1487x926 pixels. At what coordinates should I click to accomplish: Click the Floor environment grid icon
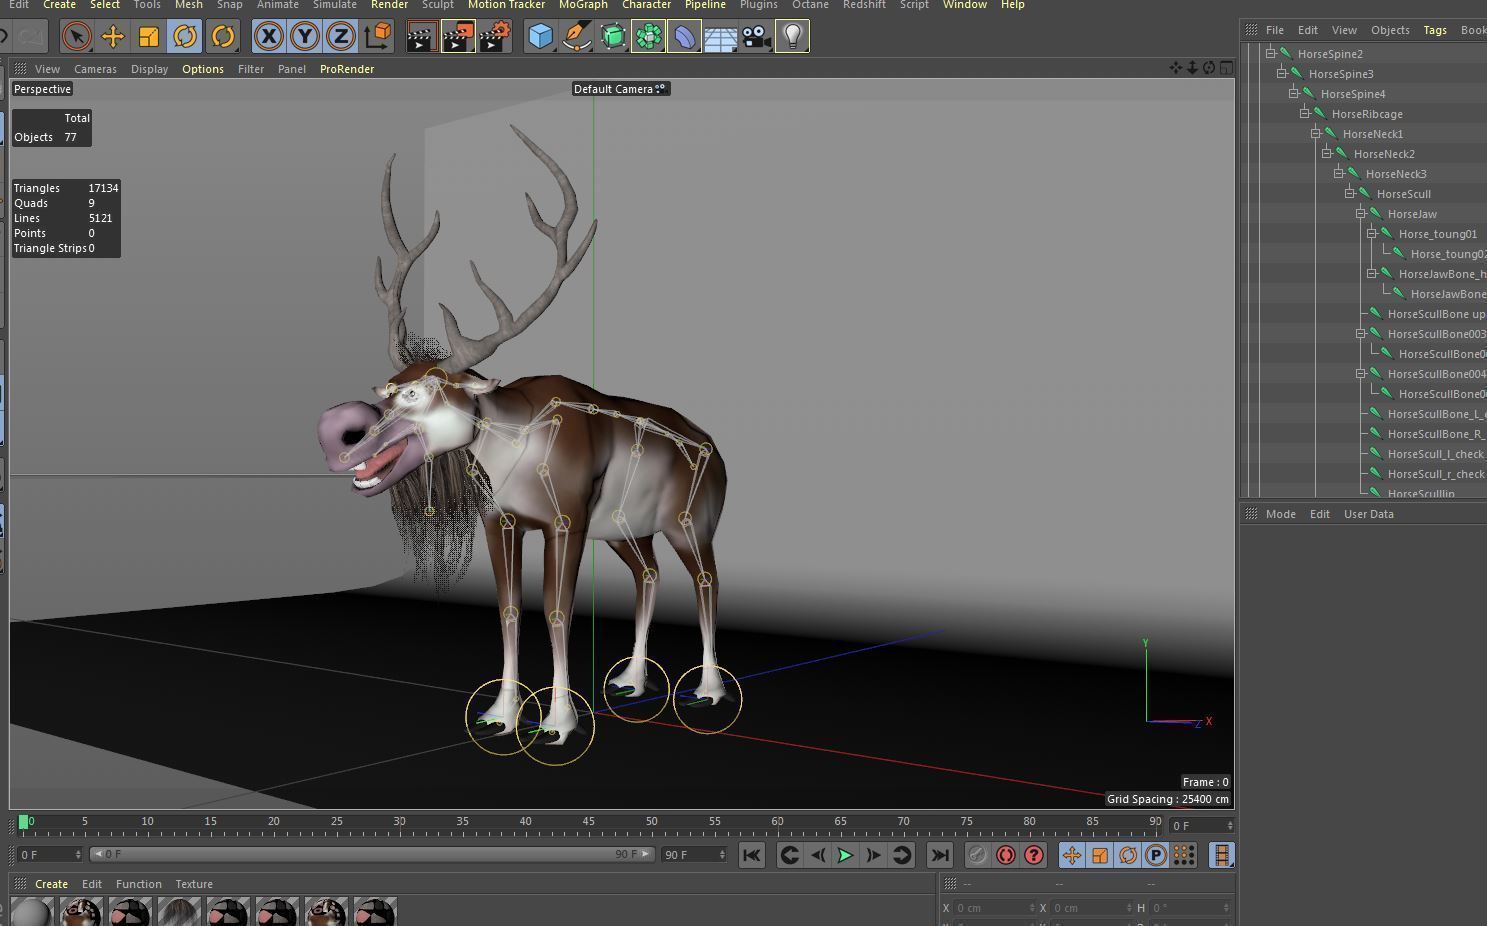[x=721, y=37]
